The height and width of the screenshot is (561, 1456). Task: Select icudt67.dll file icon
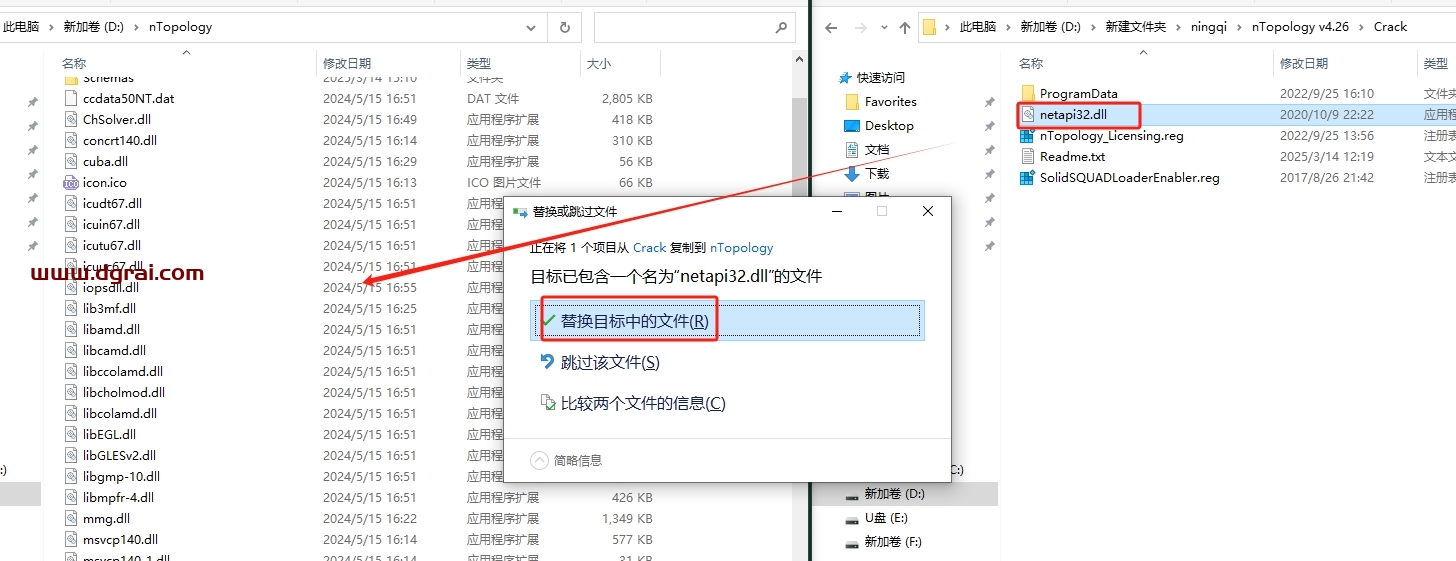tap(71, 203)
